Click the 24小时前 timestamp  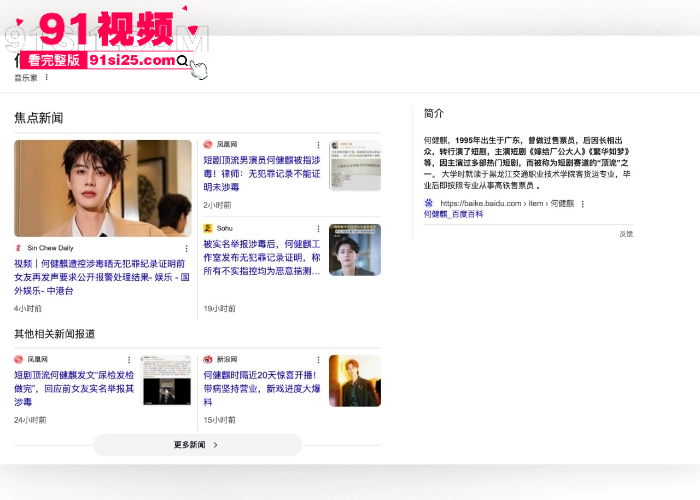[x=30, y=420]
